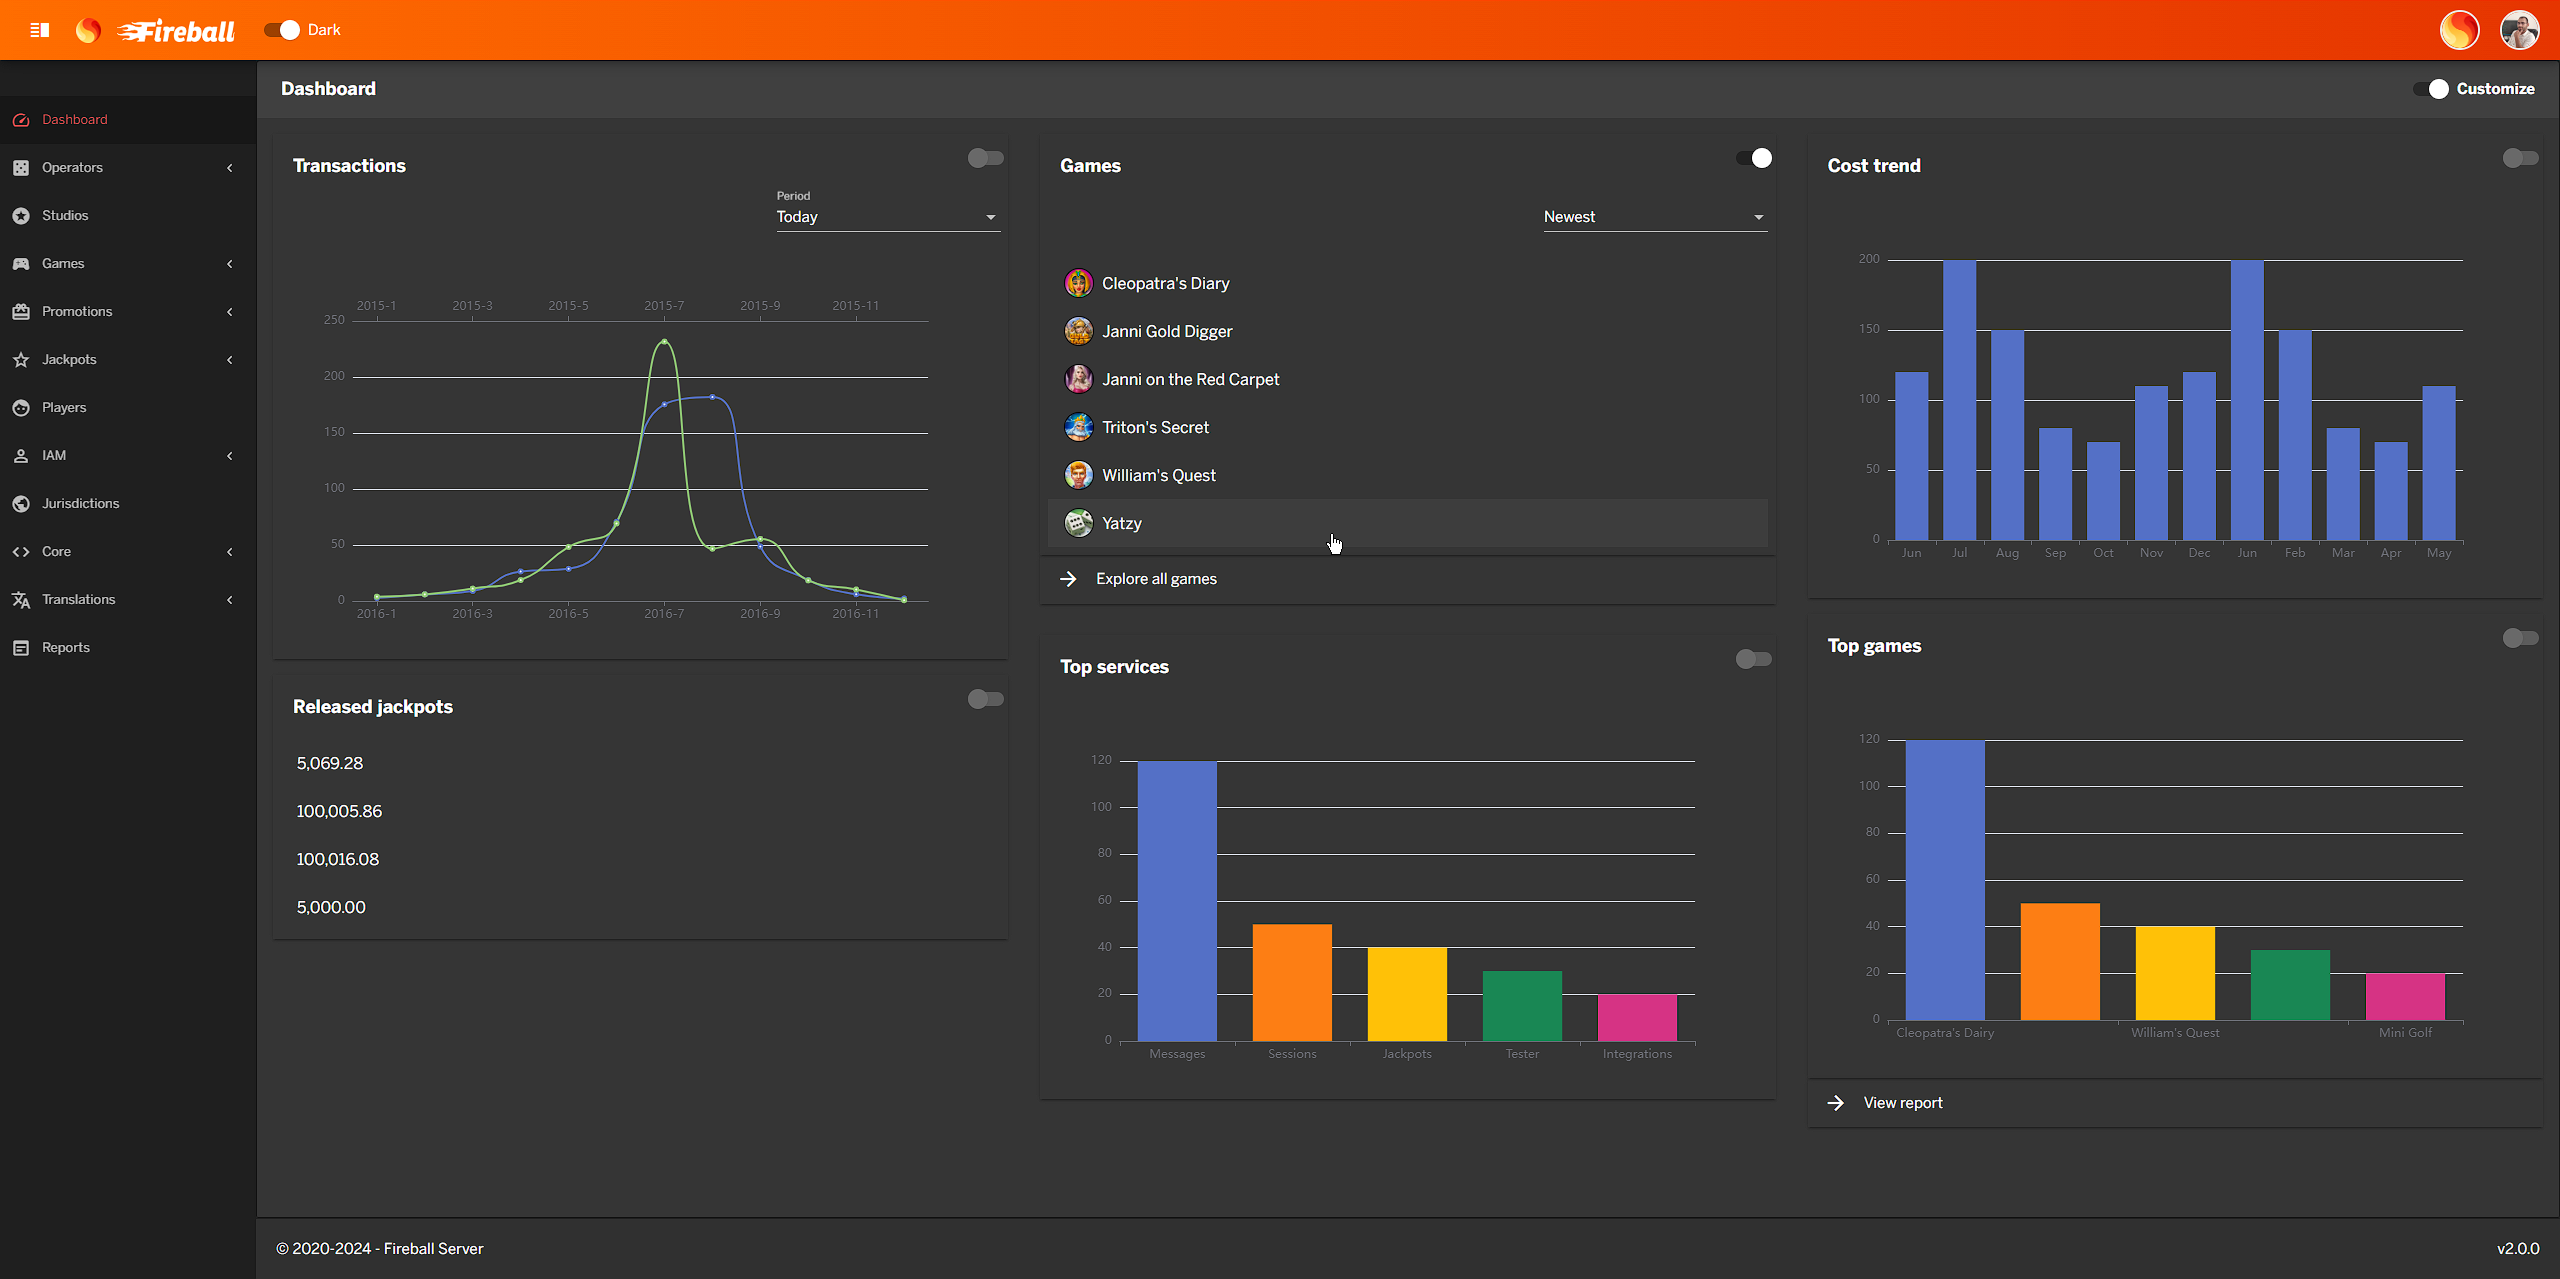
Task: Click the Cleopatra's Diary game icon
Action: tap(1078, 283)
